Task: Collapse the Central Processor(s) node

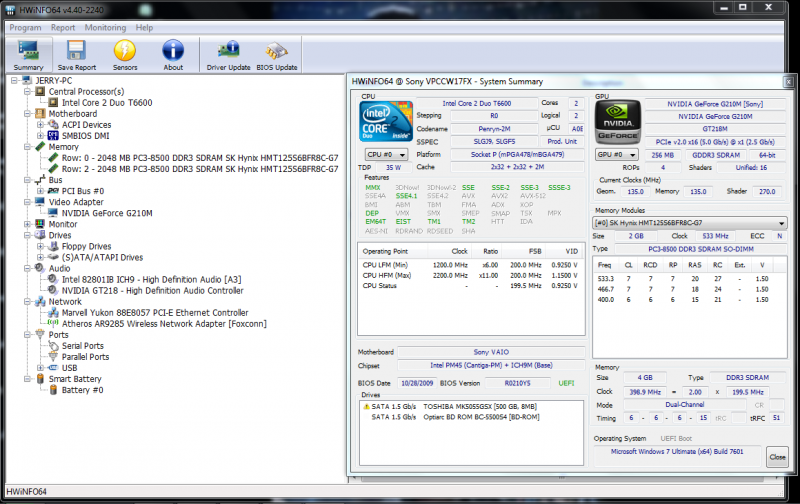Action: pos(28,92)
